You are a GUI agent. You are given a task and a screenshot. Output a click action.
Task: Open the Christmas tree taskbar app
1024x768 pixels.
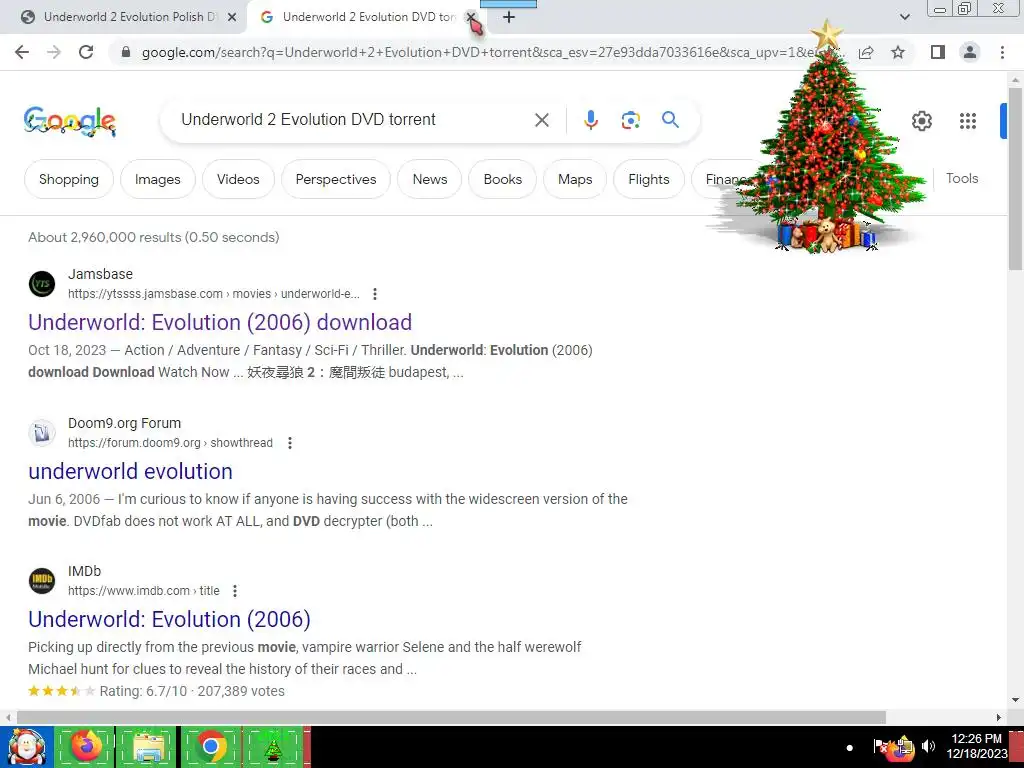[274, 747]
